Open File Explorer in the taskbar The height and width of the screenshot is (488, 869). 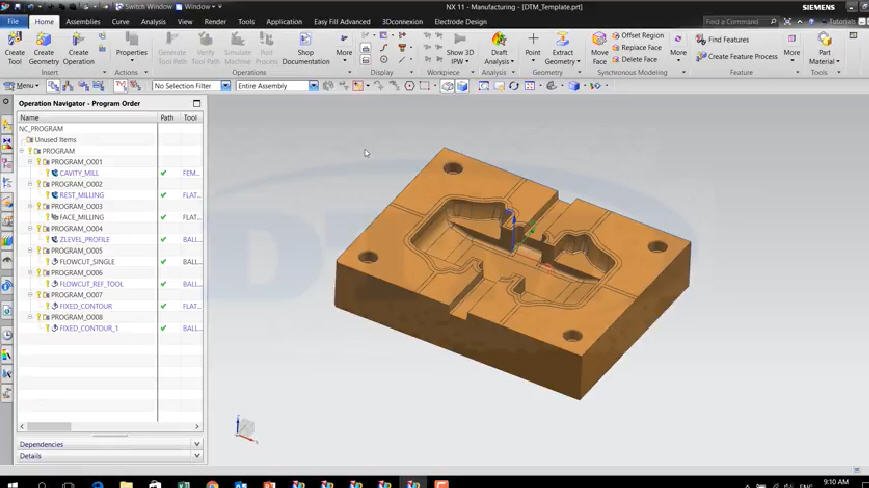pos(126,484)
